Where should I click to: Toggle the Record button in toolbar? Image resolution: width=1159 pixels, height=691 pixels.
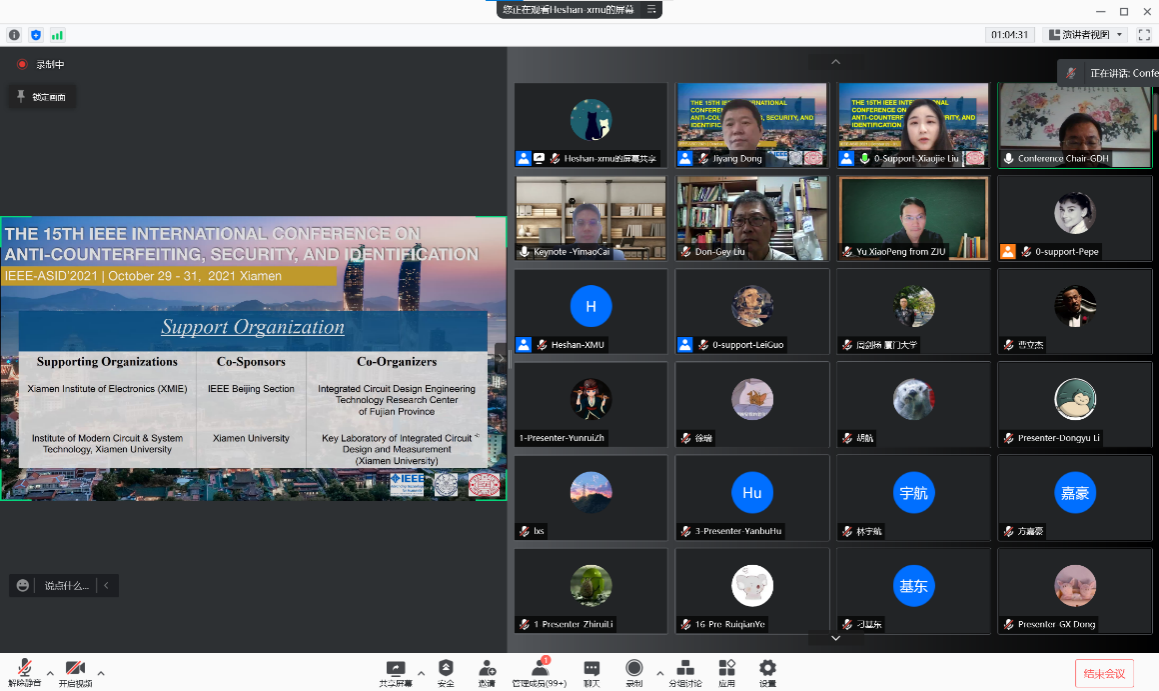click(634, 669)
